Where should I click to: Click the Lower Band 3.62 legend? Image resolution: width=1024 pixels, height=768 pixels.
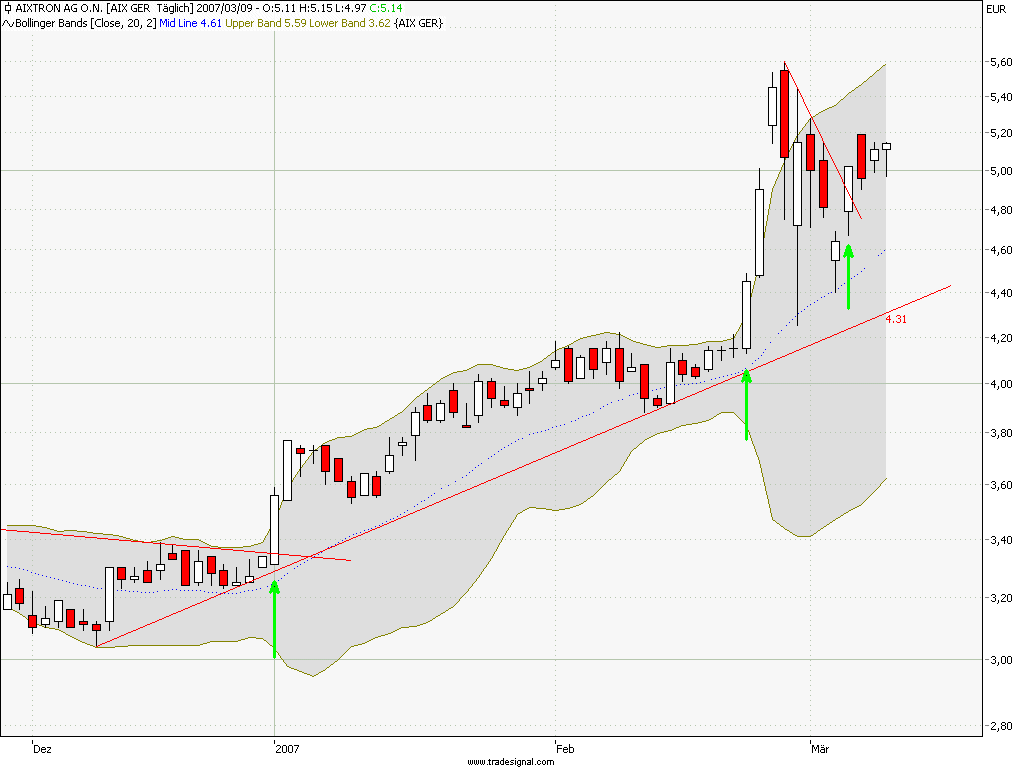click(350, 24)
